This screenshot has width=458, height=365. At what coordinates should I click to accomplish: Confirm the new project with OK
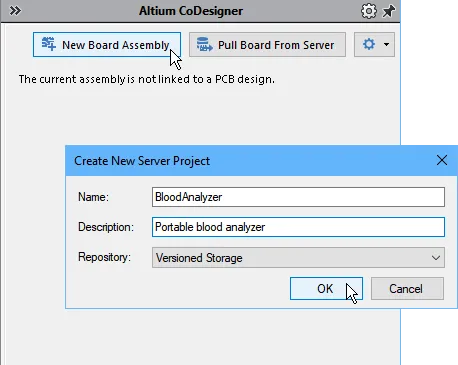coord(326,289)
